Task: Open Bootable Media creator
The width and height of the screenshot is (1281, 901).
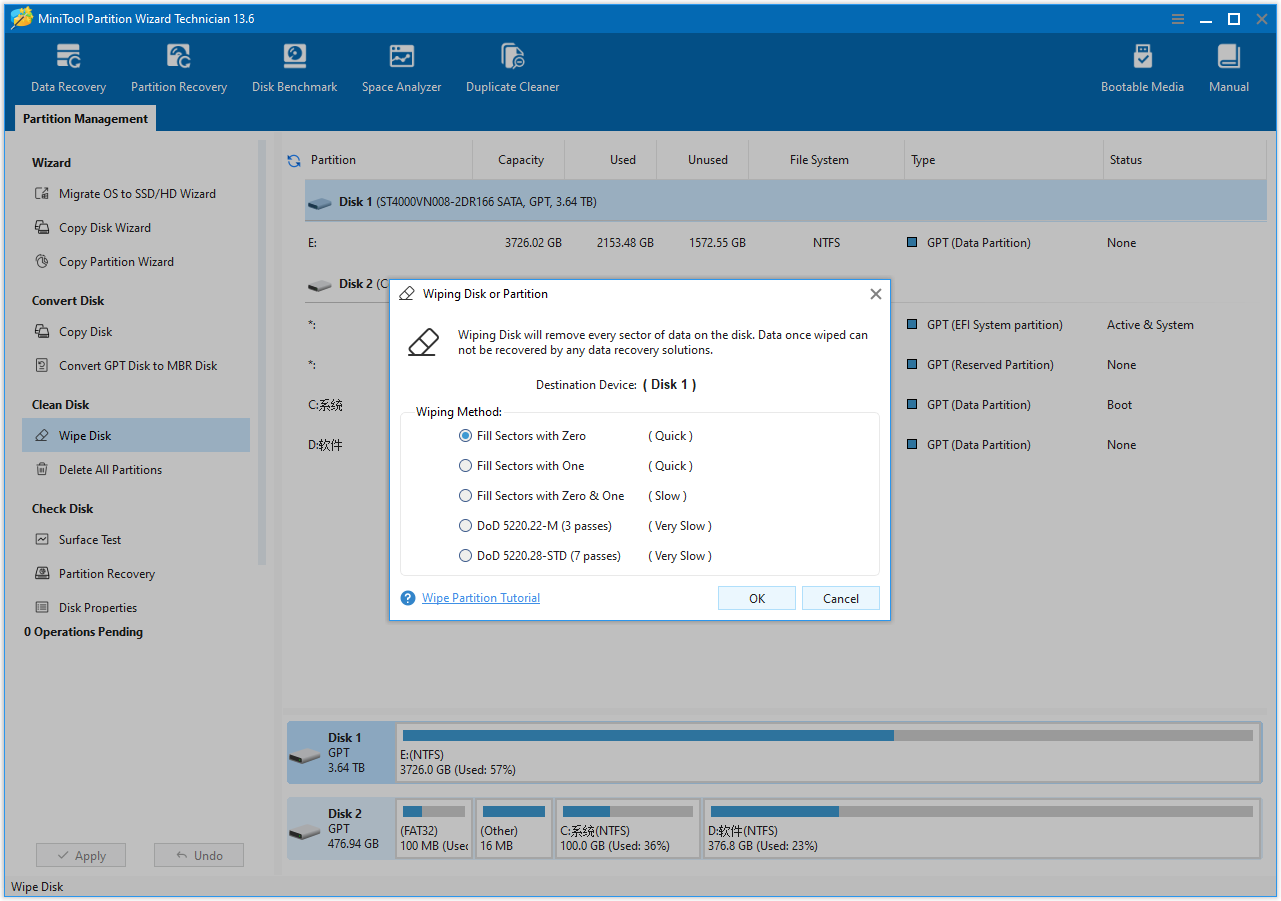Action: point(1141,66)
